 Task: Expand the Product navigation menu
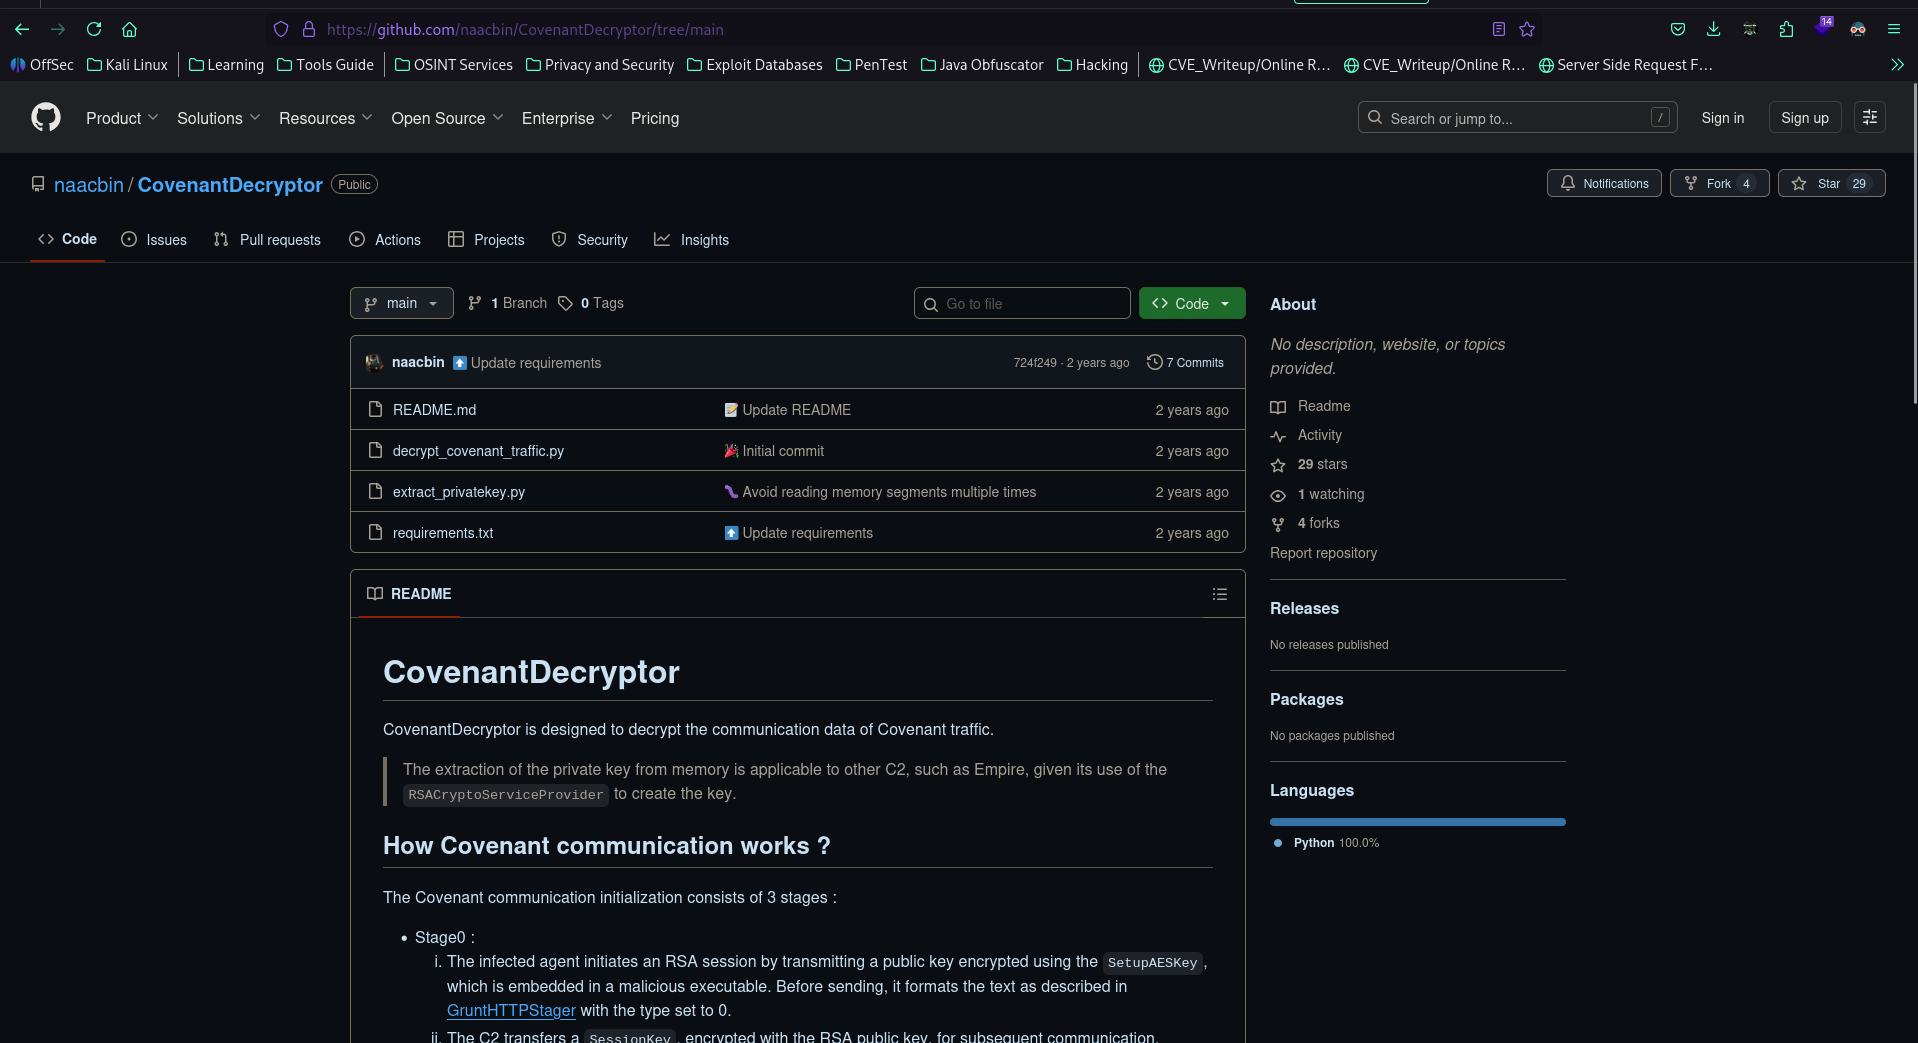tap(122, 118)
